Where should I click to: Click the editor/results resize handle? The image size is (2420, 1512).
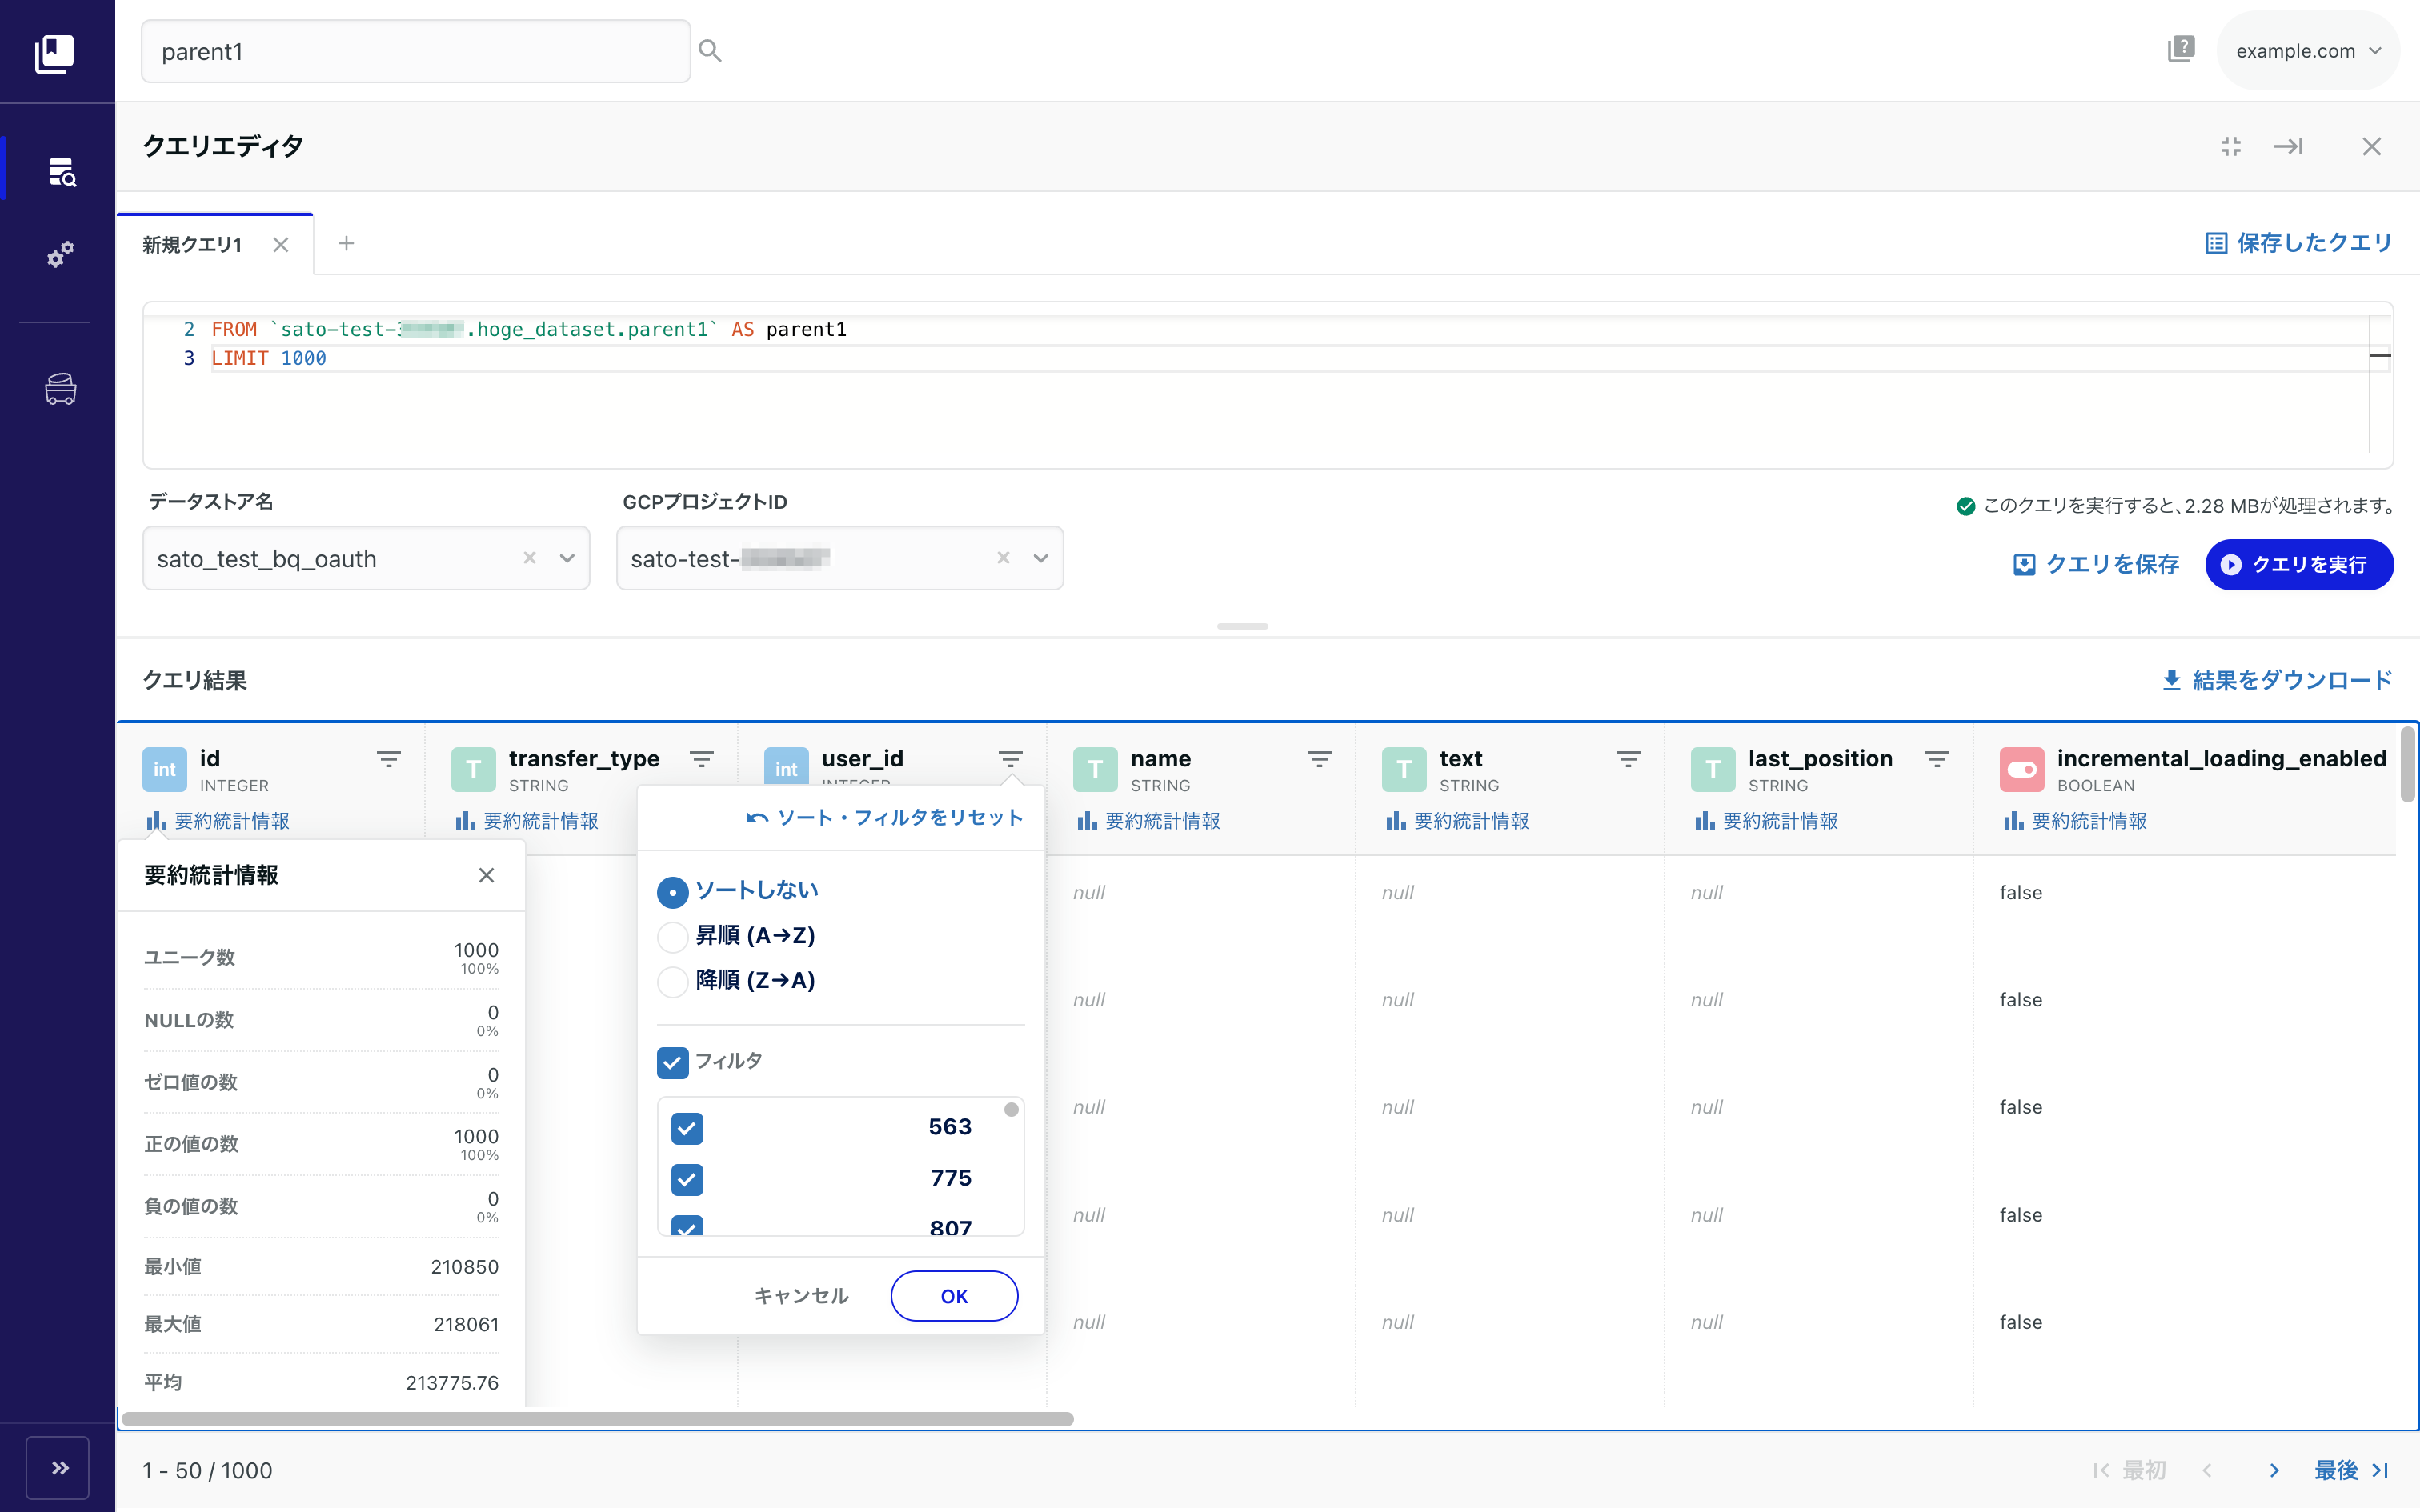[x=1242, y=626]
